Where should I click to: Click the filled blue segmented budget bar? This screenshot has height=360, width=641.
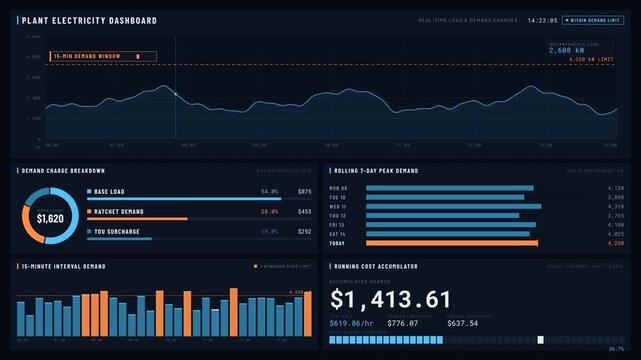tap(386, 340)
